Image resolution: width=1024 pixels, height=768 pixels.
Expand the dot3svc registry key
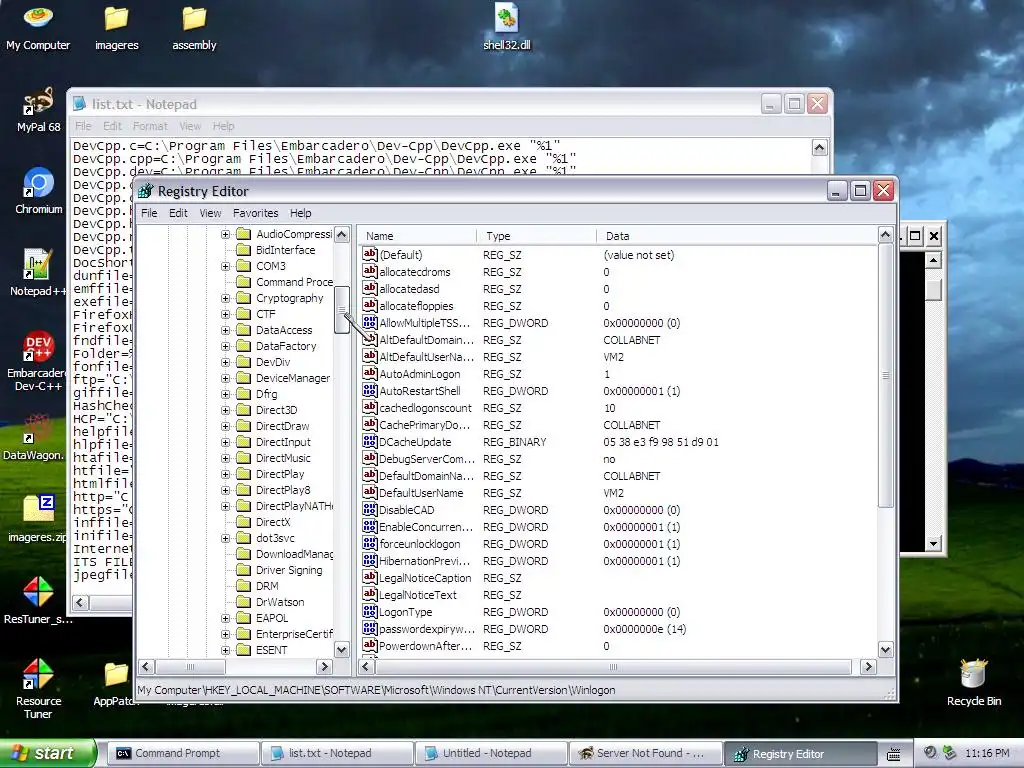[225, 538]
